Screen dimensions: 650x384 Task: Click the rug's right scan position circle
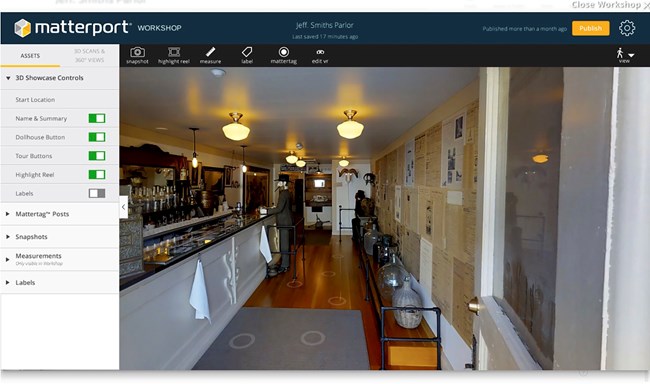point(313,338)
